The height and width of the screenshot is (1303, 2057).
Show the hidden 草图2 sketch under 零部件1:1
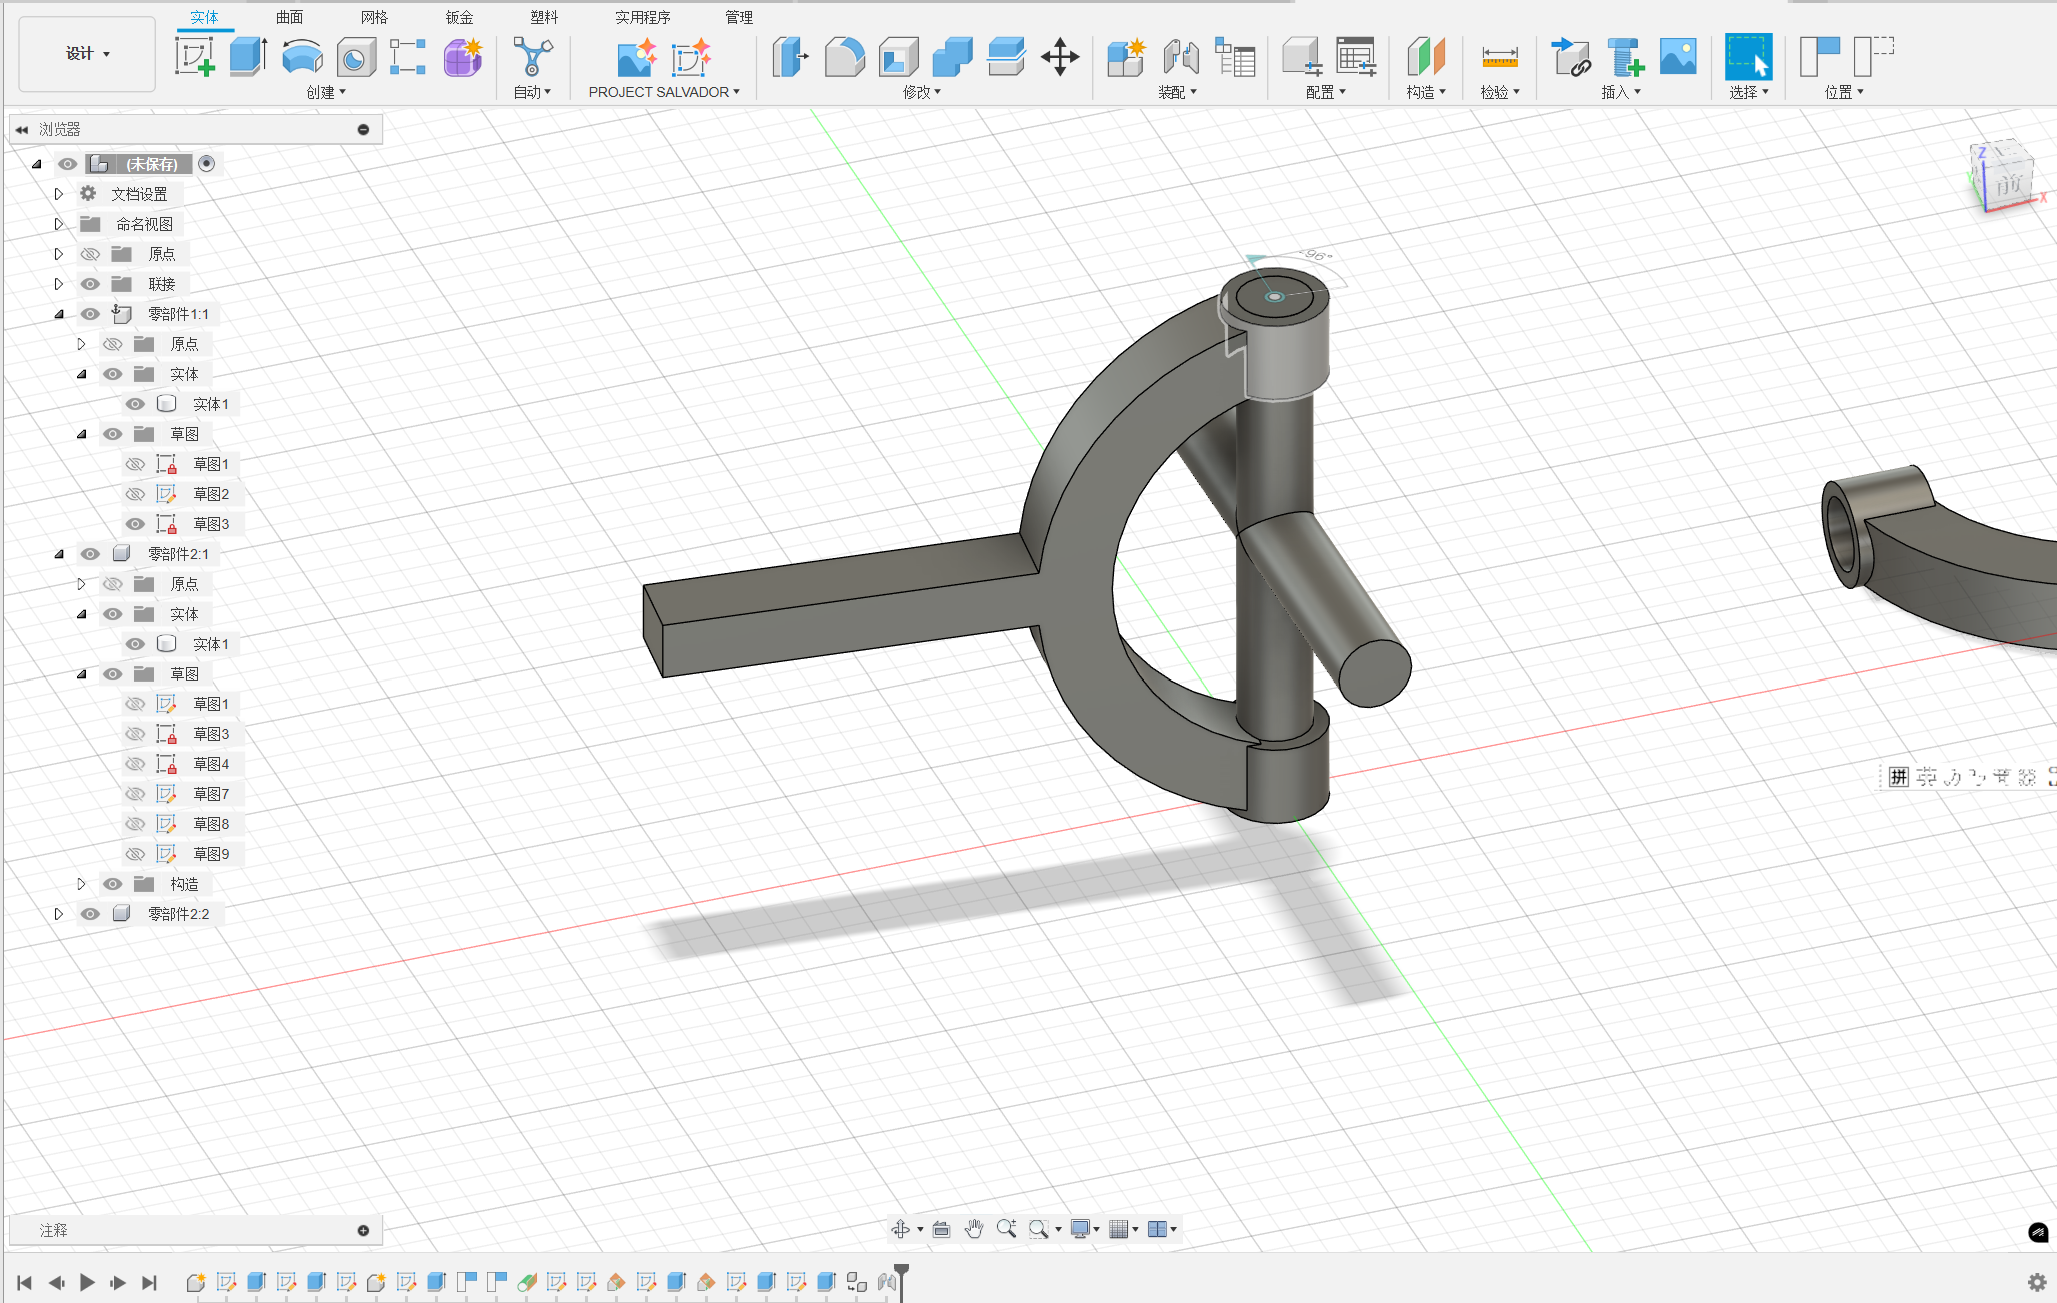tap(135, 494)
